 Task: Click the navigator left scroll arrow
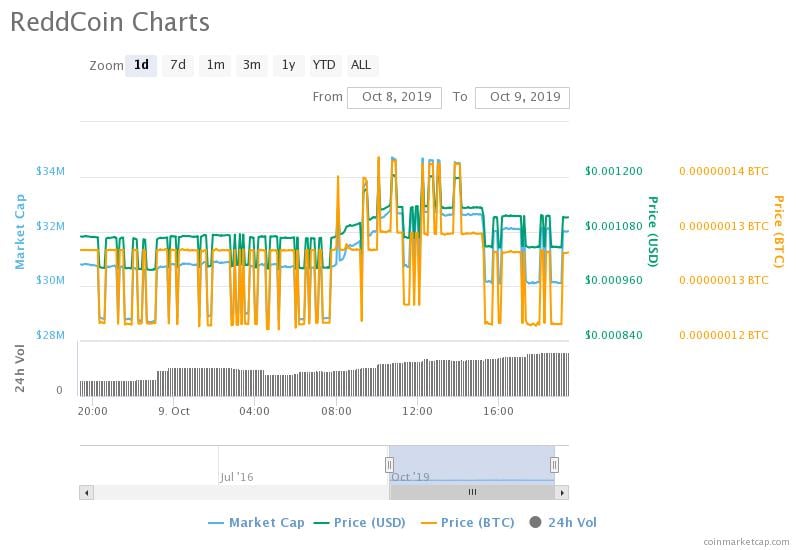coord(87,493)
